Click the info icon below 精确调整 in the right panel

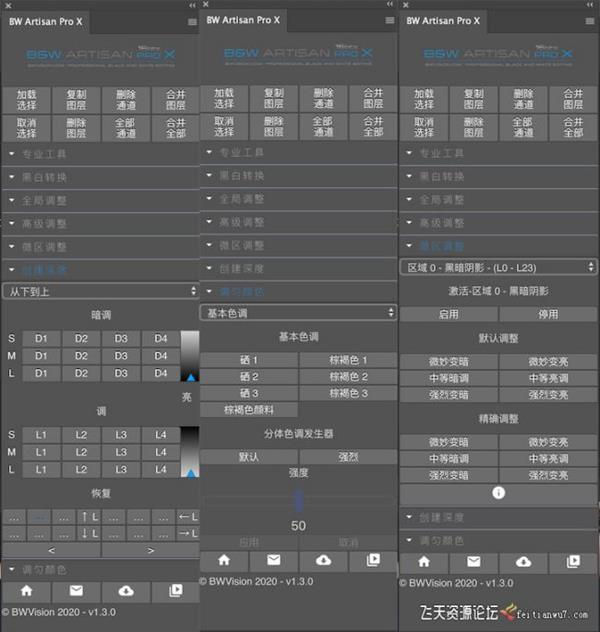pos(498,493)
